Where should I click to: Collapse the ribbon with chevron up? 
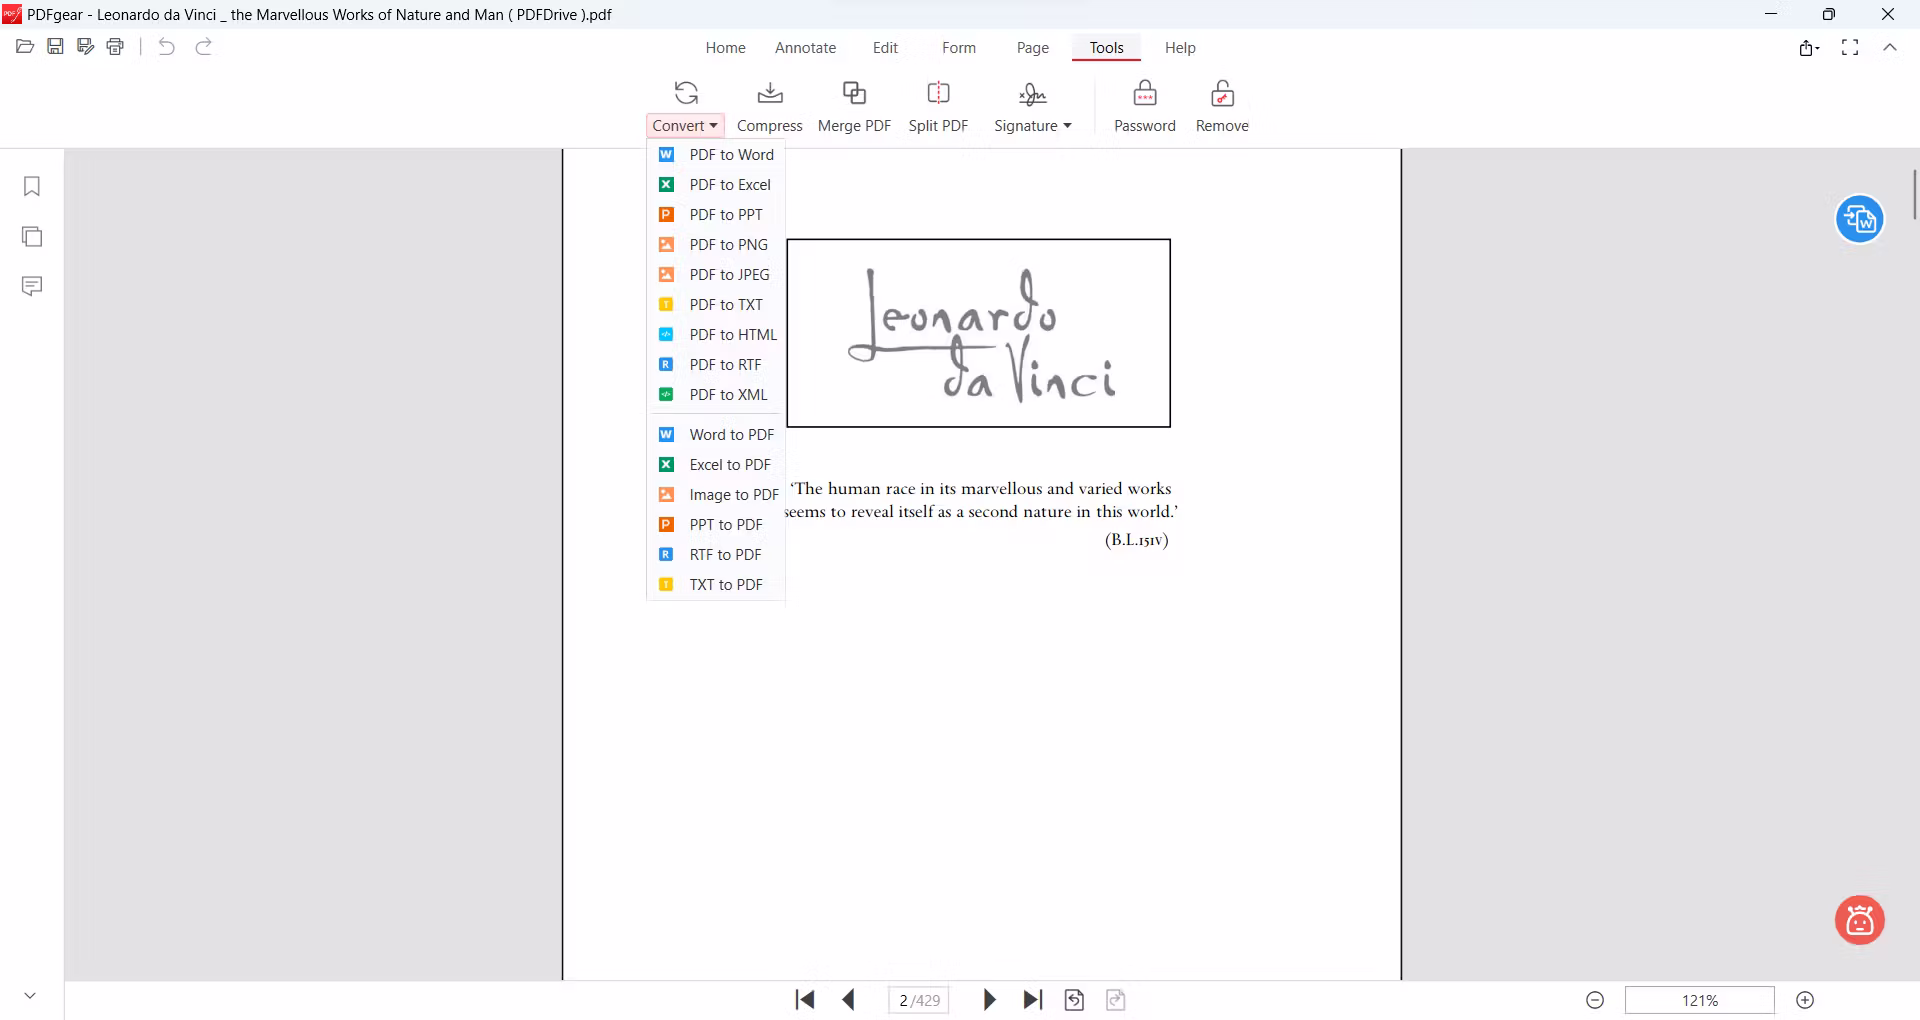click(x=1890, y=47)
